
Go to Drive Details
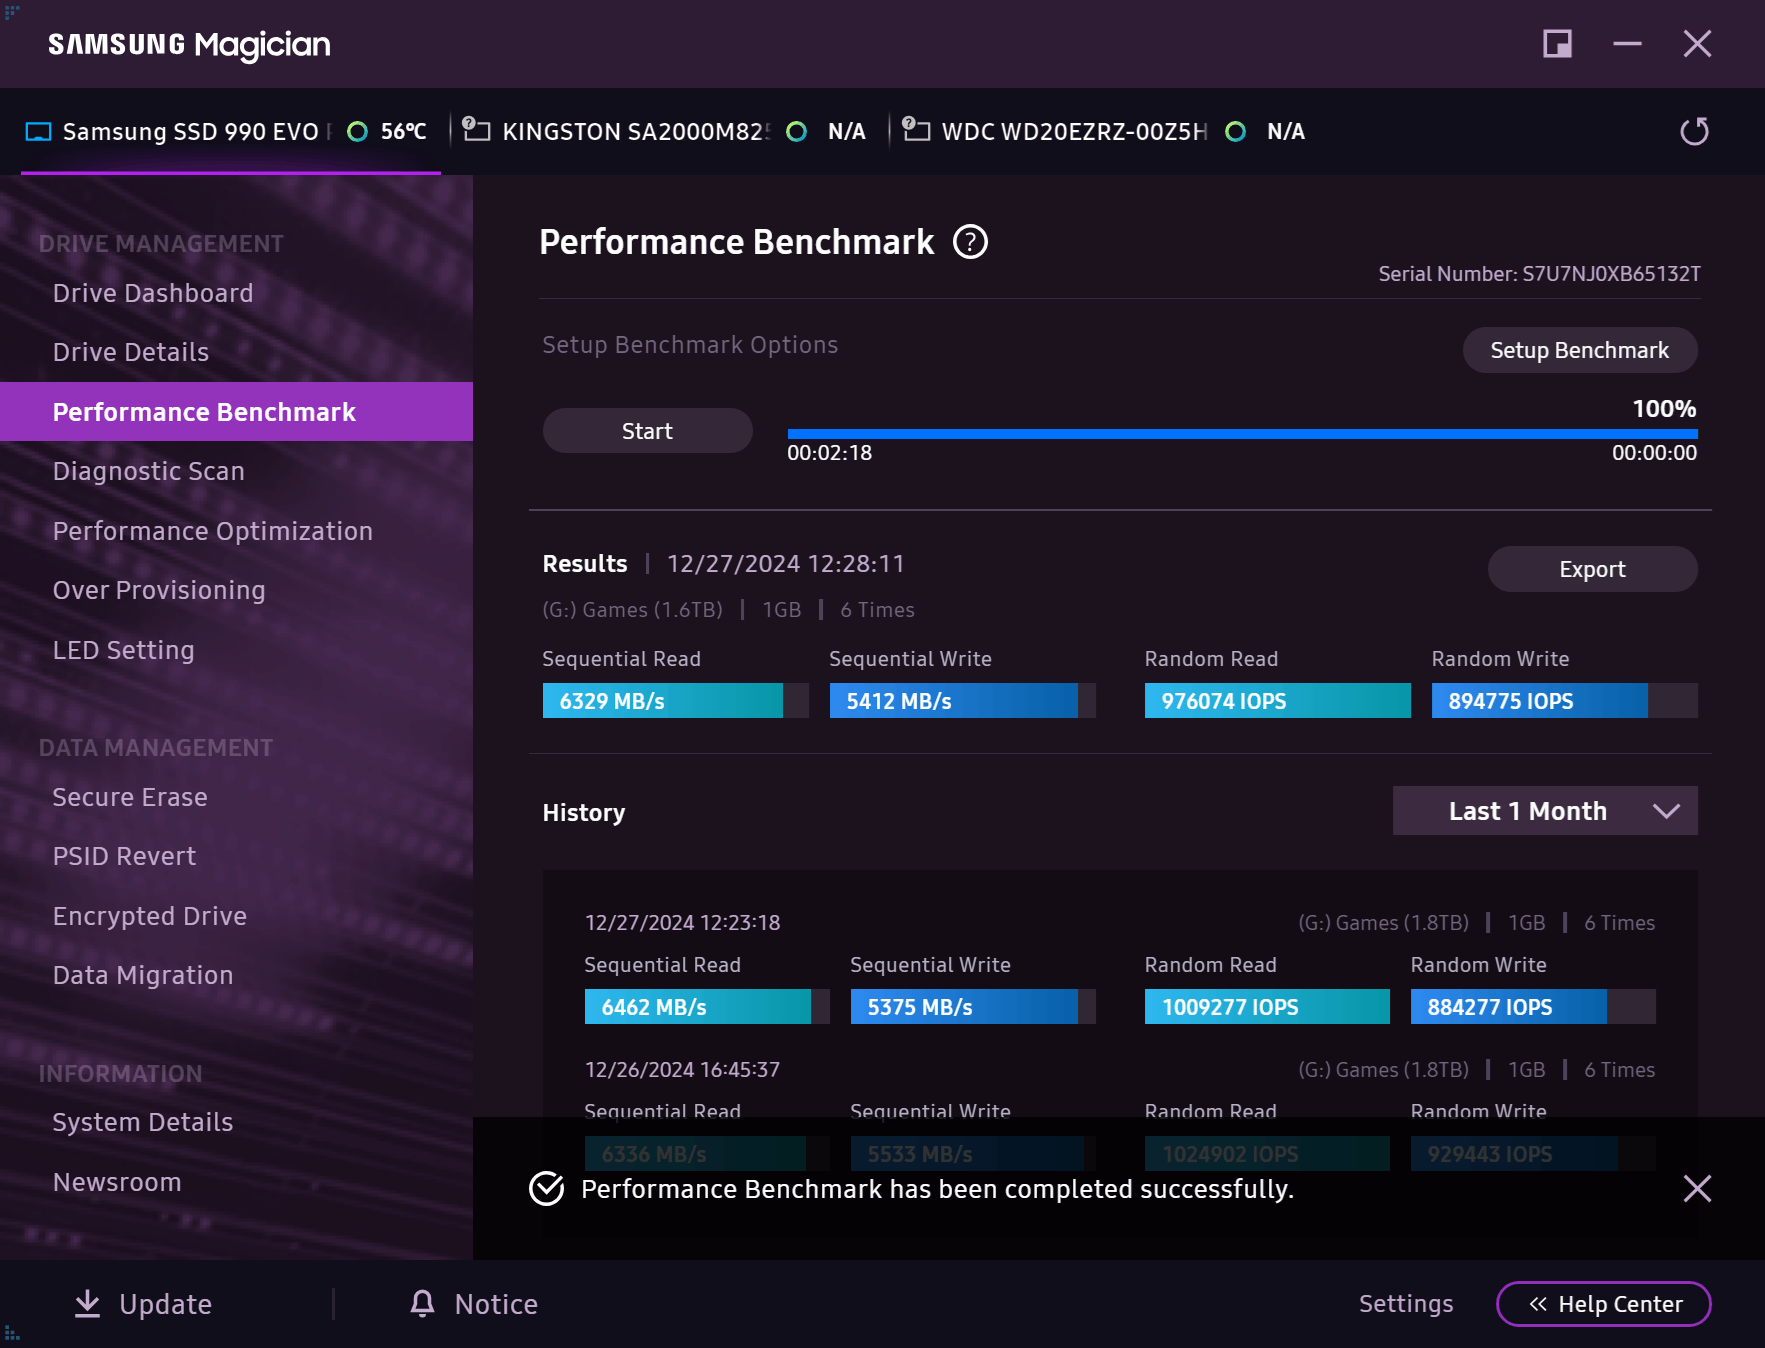pyautogui.click(x=131, y=352)
